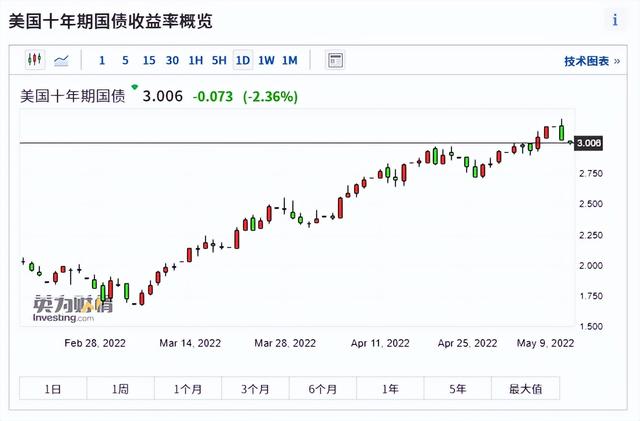Select the 1日 range tab
This screenshot has height=421, width=640.
[53, 388]
